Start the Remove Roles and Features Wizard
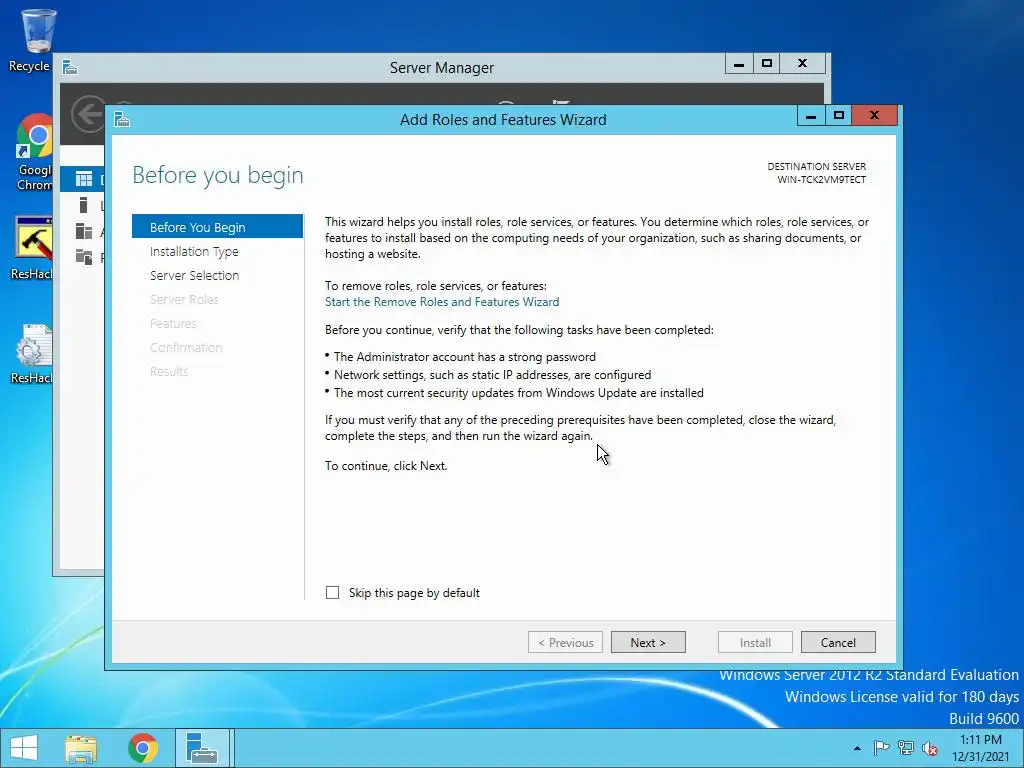The width and height of the screenshot is (1024, 768). pyautogui.click(x=442, y=302)
